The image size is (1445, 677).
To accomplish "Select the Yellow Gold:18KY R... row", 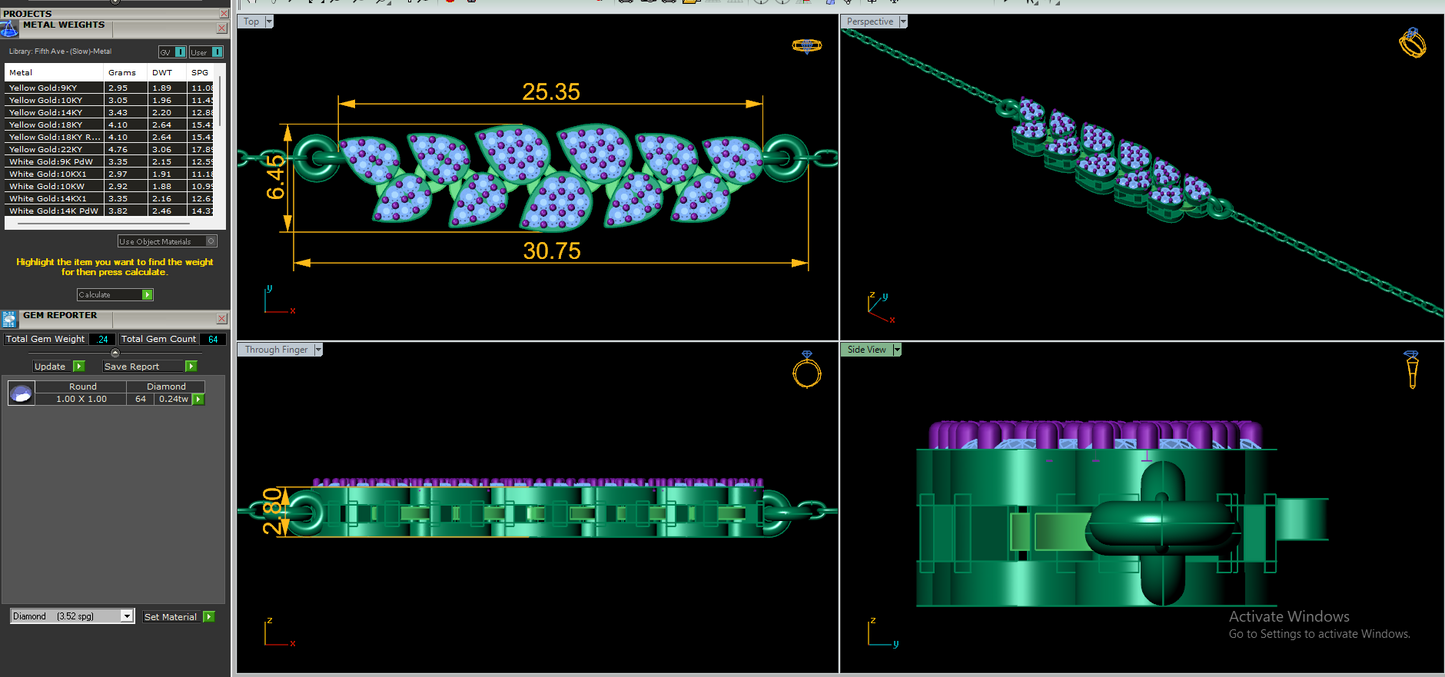I will [111, 137].
